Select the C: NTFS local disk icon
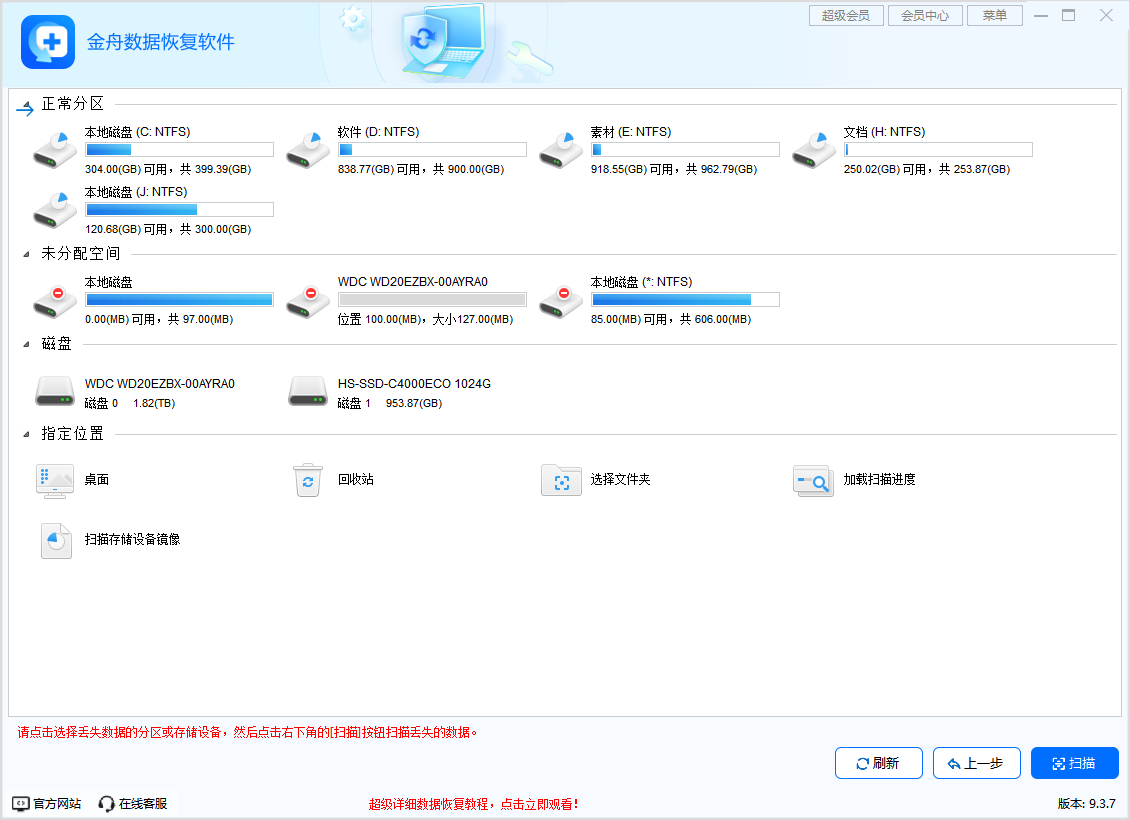1130x820 pixels. [x=55, y=150]
